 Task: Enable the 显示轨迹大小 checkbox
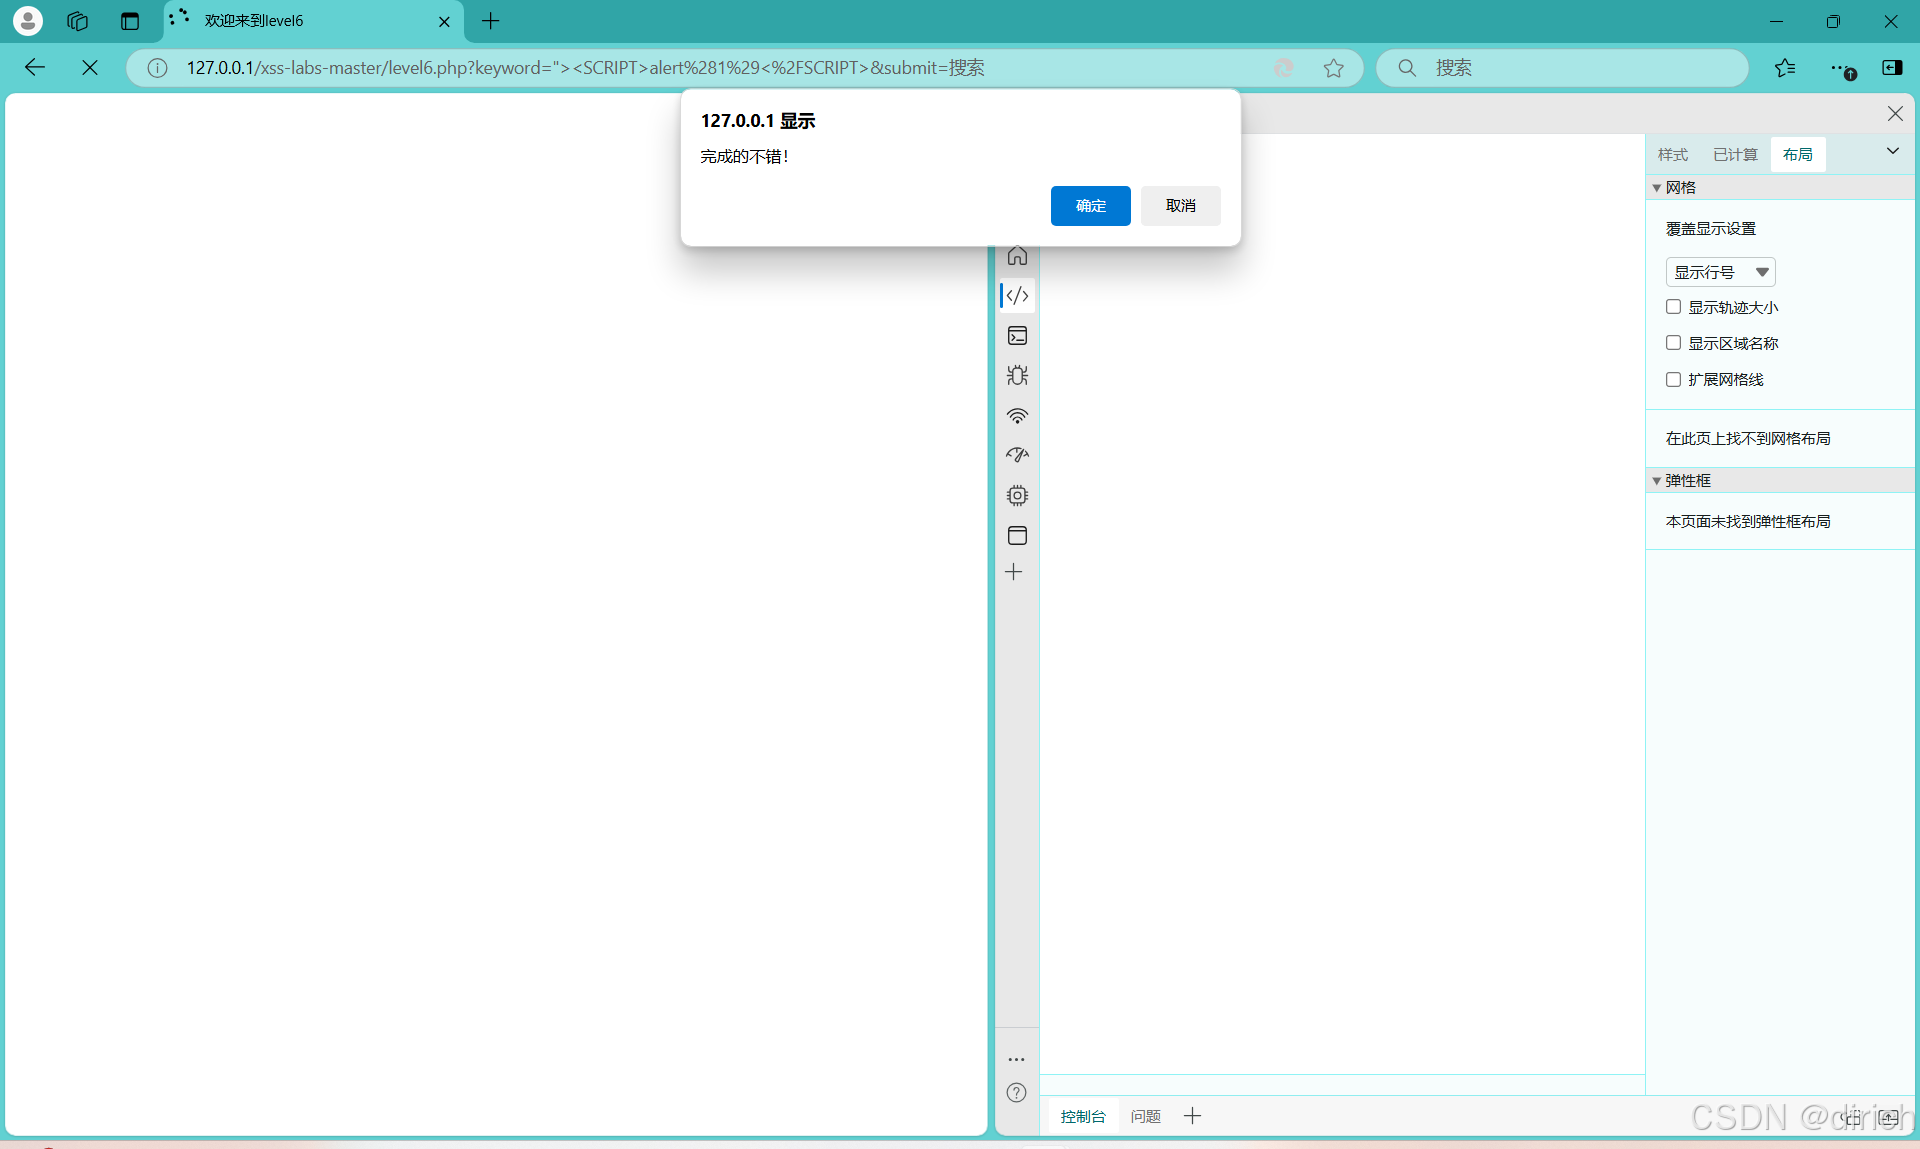point(1673,307)
